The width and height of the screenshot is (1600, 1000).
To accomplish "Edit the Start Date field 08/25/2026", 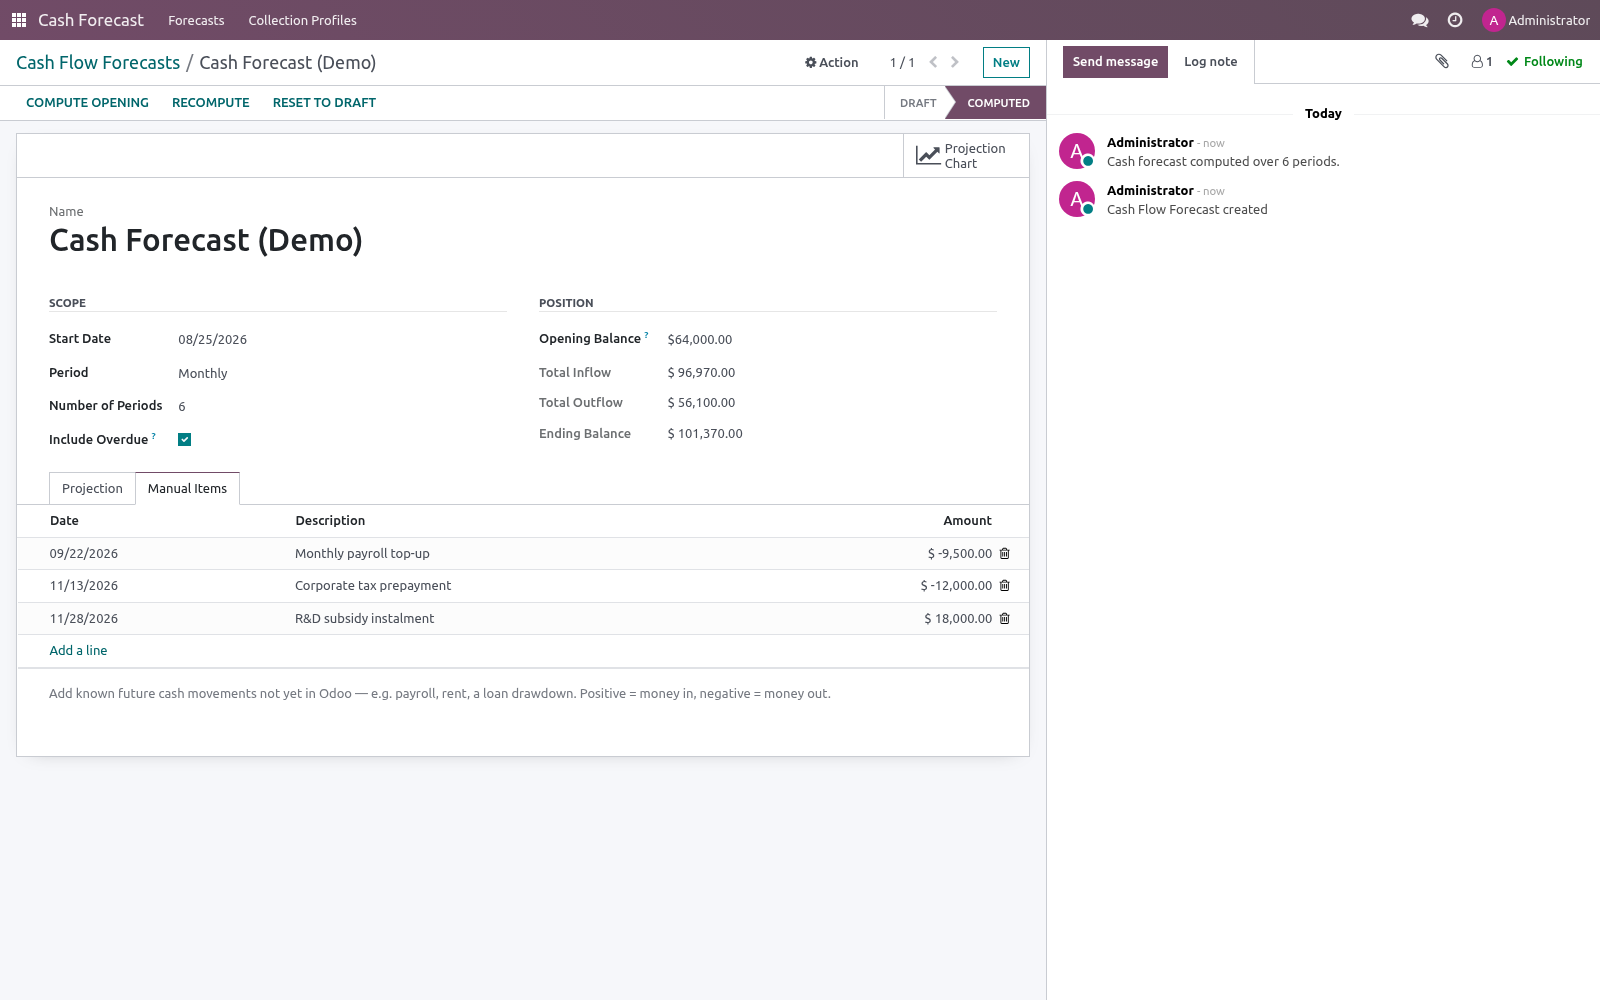I will point(342,340).
